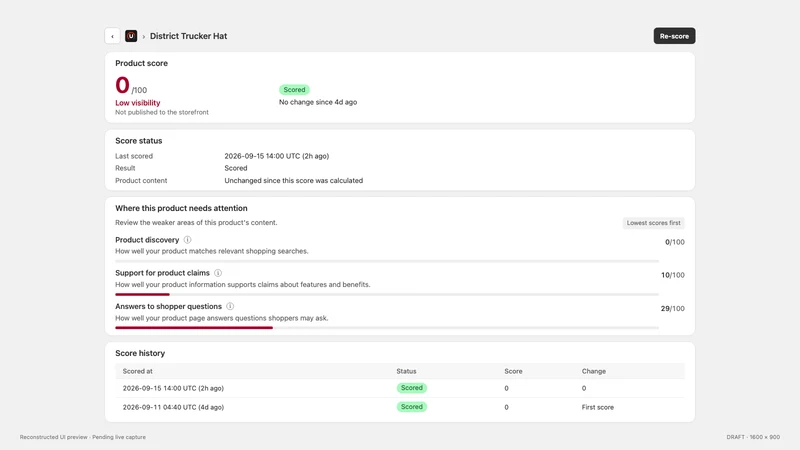Click the Scored badge in 2026-09-11 row

click(412, 407)
